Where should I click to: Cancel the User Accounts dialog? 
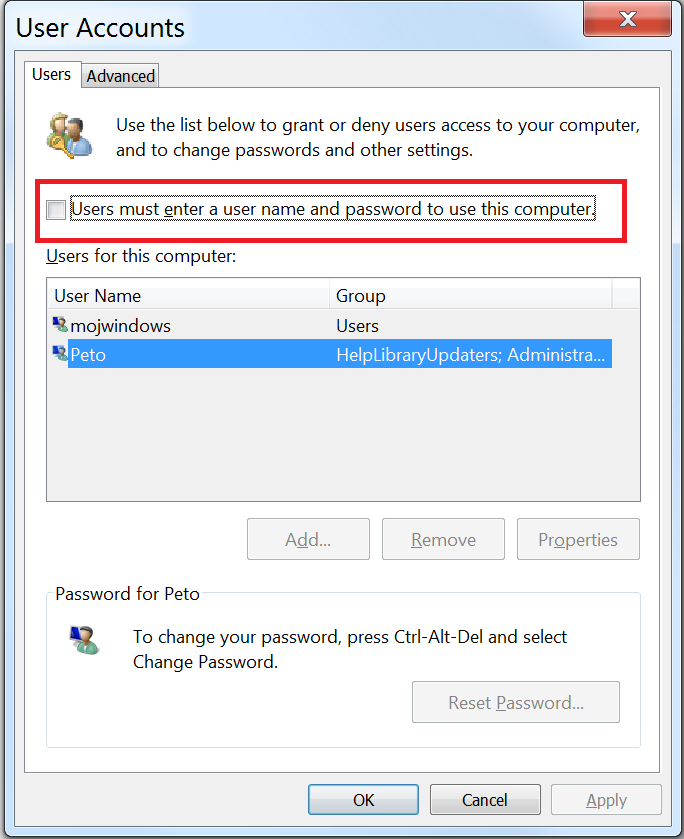point(485,799)
